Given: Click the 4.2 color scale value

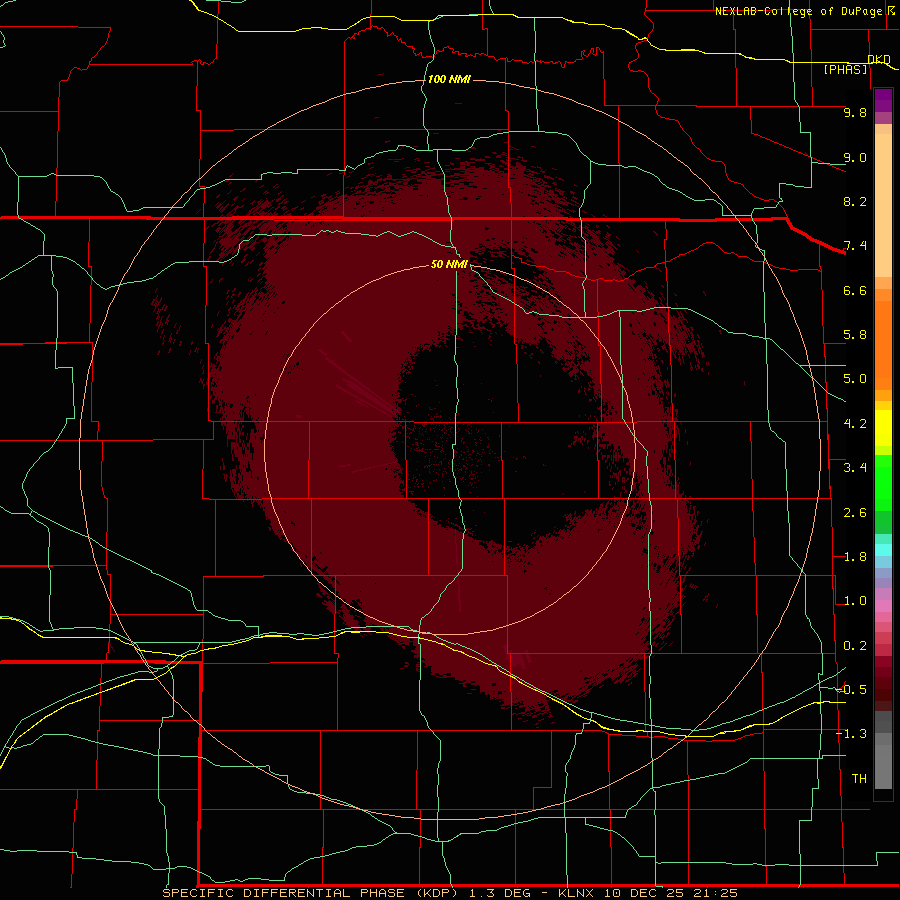Looking at the screenshot, I should [855, 424].
